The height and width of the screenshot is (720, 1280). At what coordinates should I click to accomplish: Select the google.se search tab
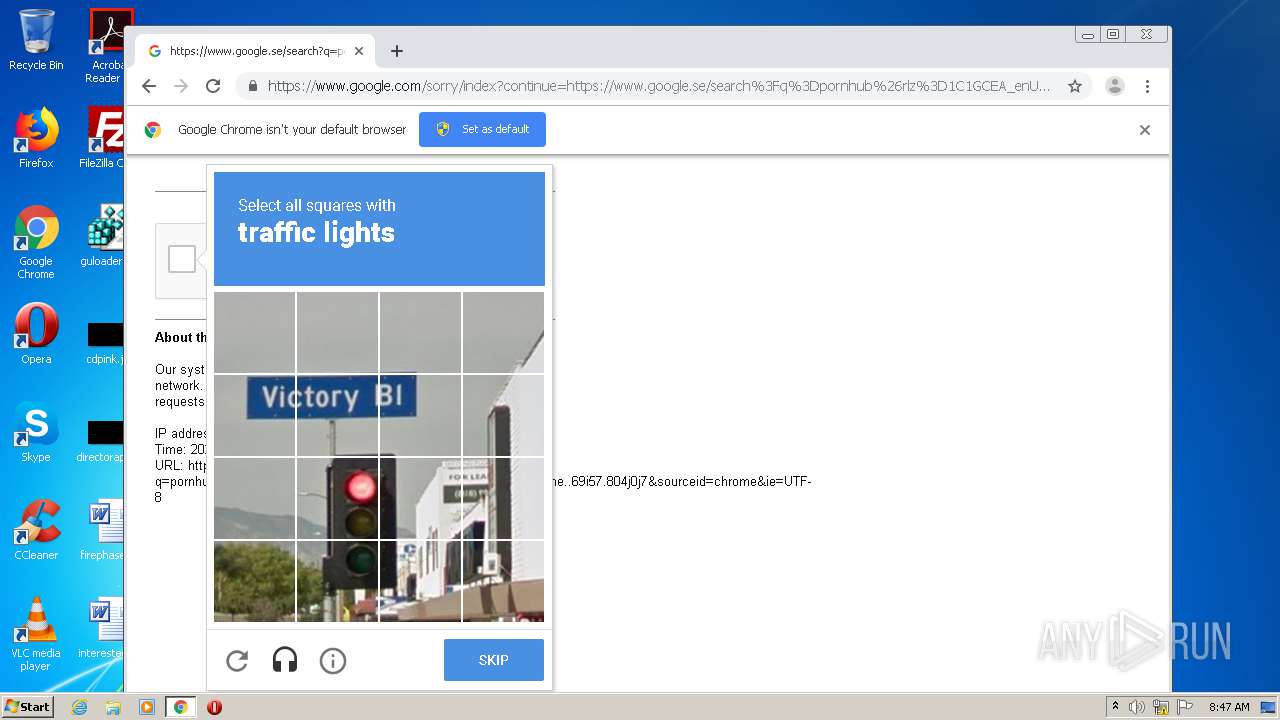pos(255,51)
